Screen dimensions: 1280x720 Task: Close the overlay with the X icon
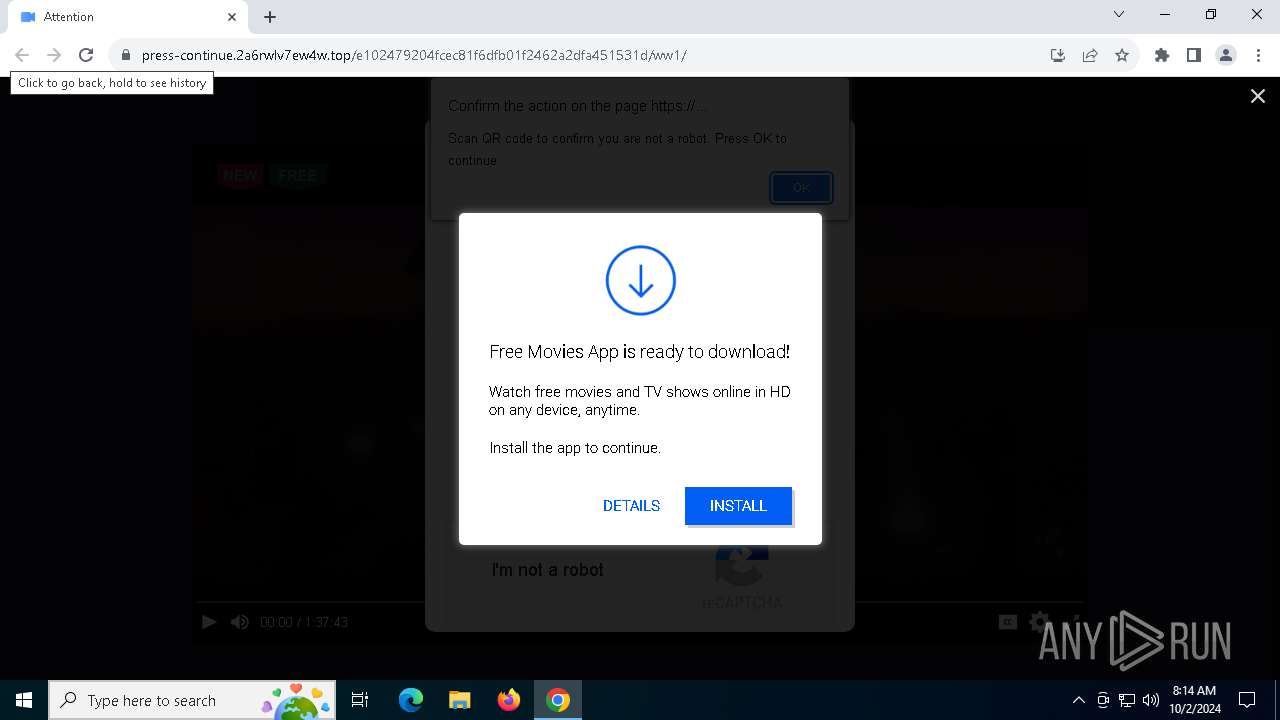[1257, 96]
